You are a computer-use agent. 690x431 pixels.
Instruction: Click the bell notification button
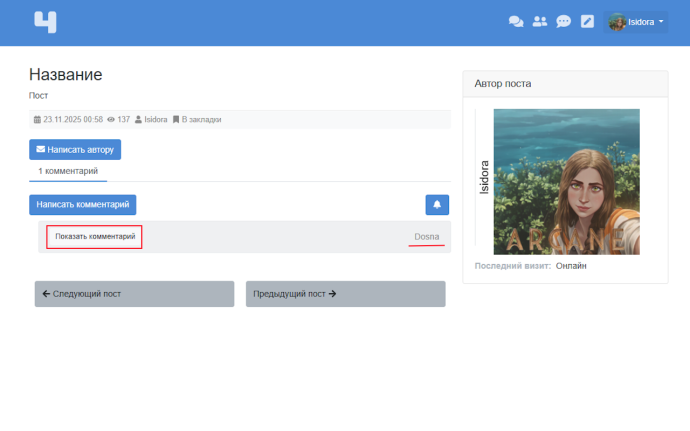tap(437, 204)
